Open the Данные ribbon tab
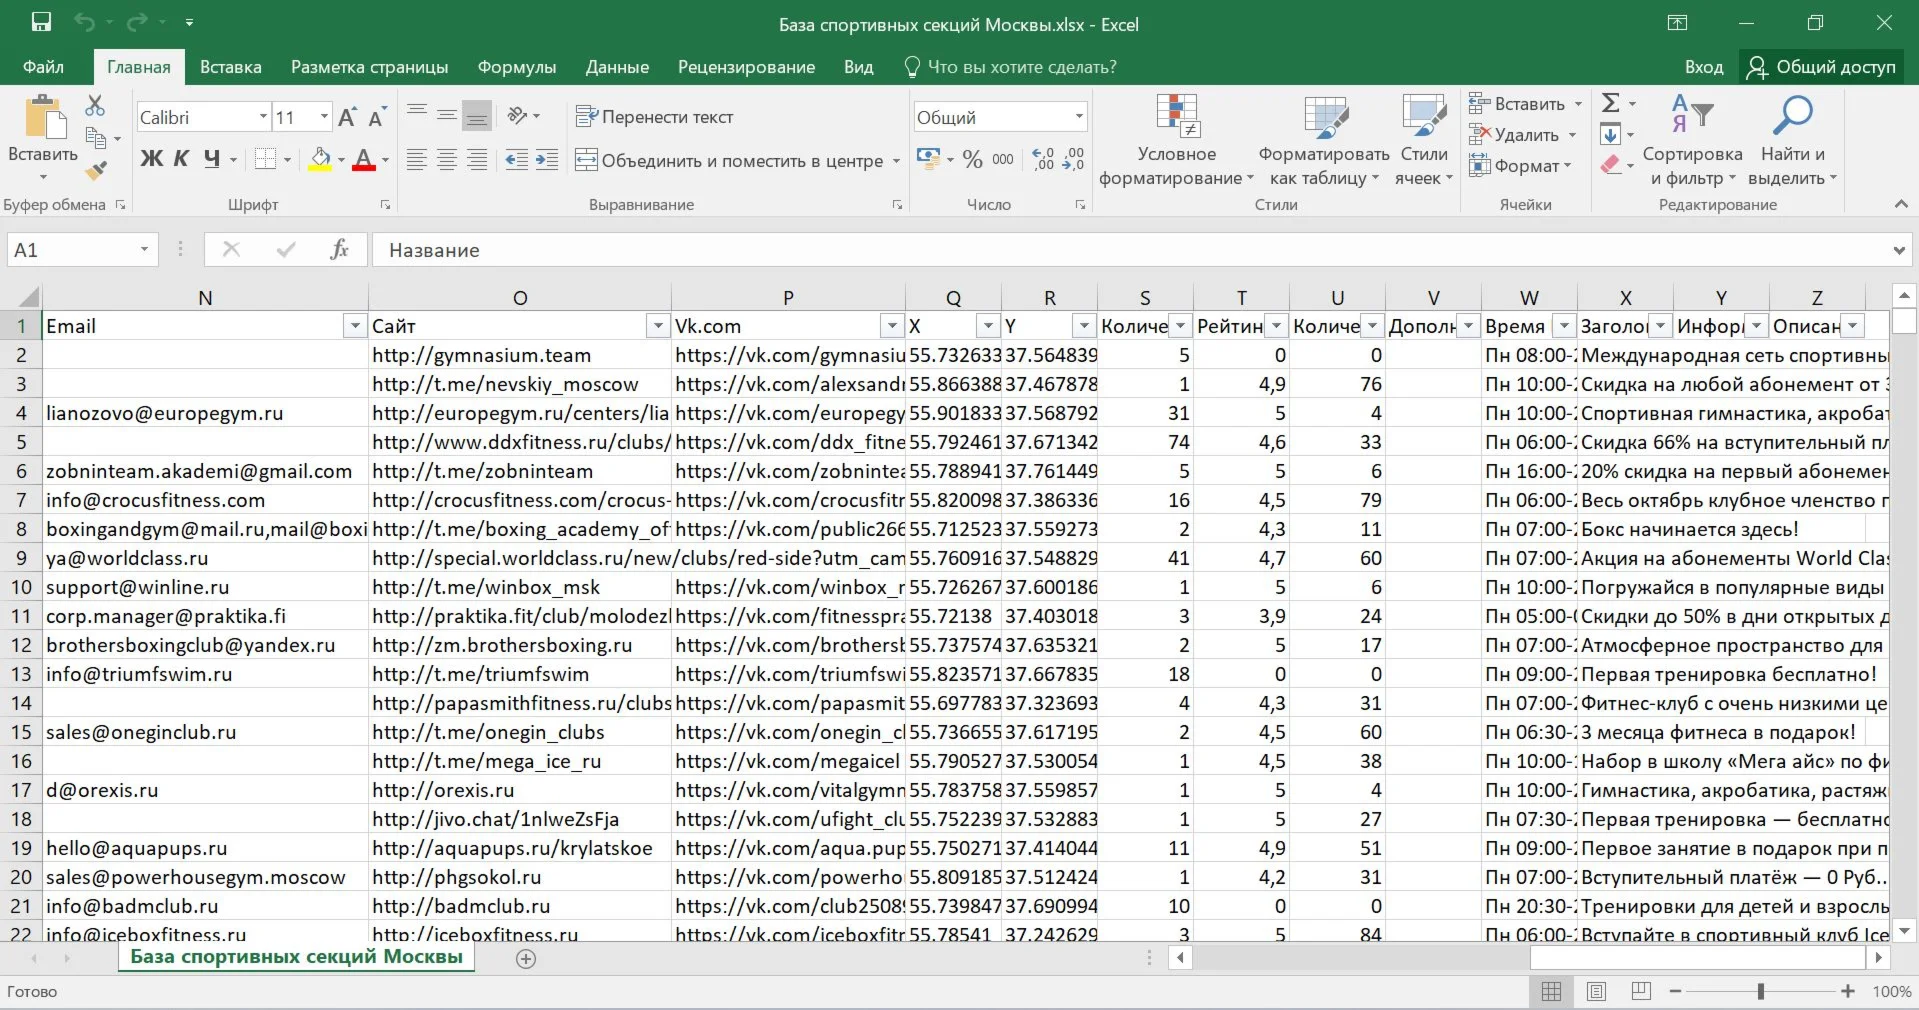 tap(616, 67)
